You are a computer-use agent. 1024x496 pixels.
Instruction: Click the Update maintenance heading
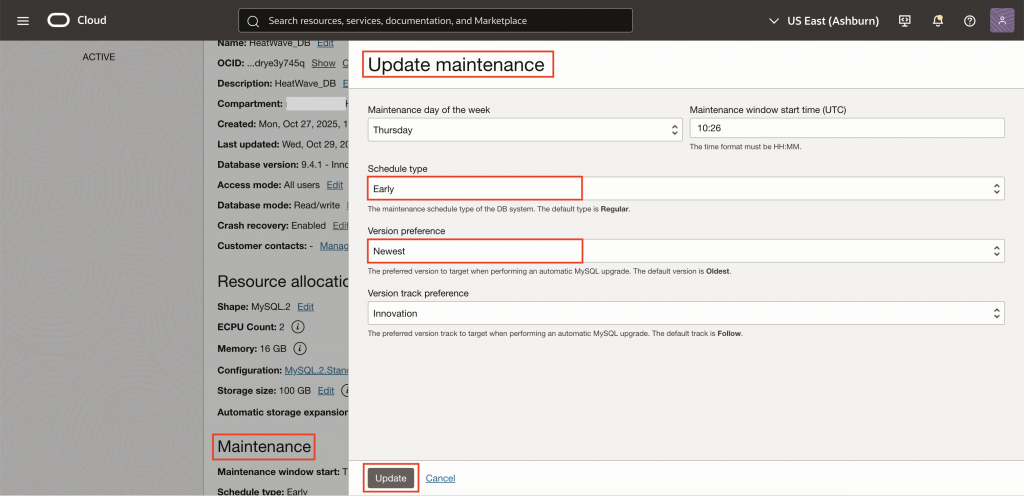point(456,65)
